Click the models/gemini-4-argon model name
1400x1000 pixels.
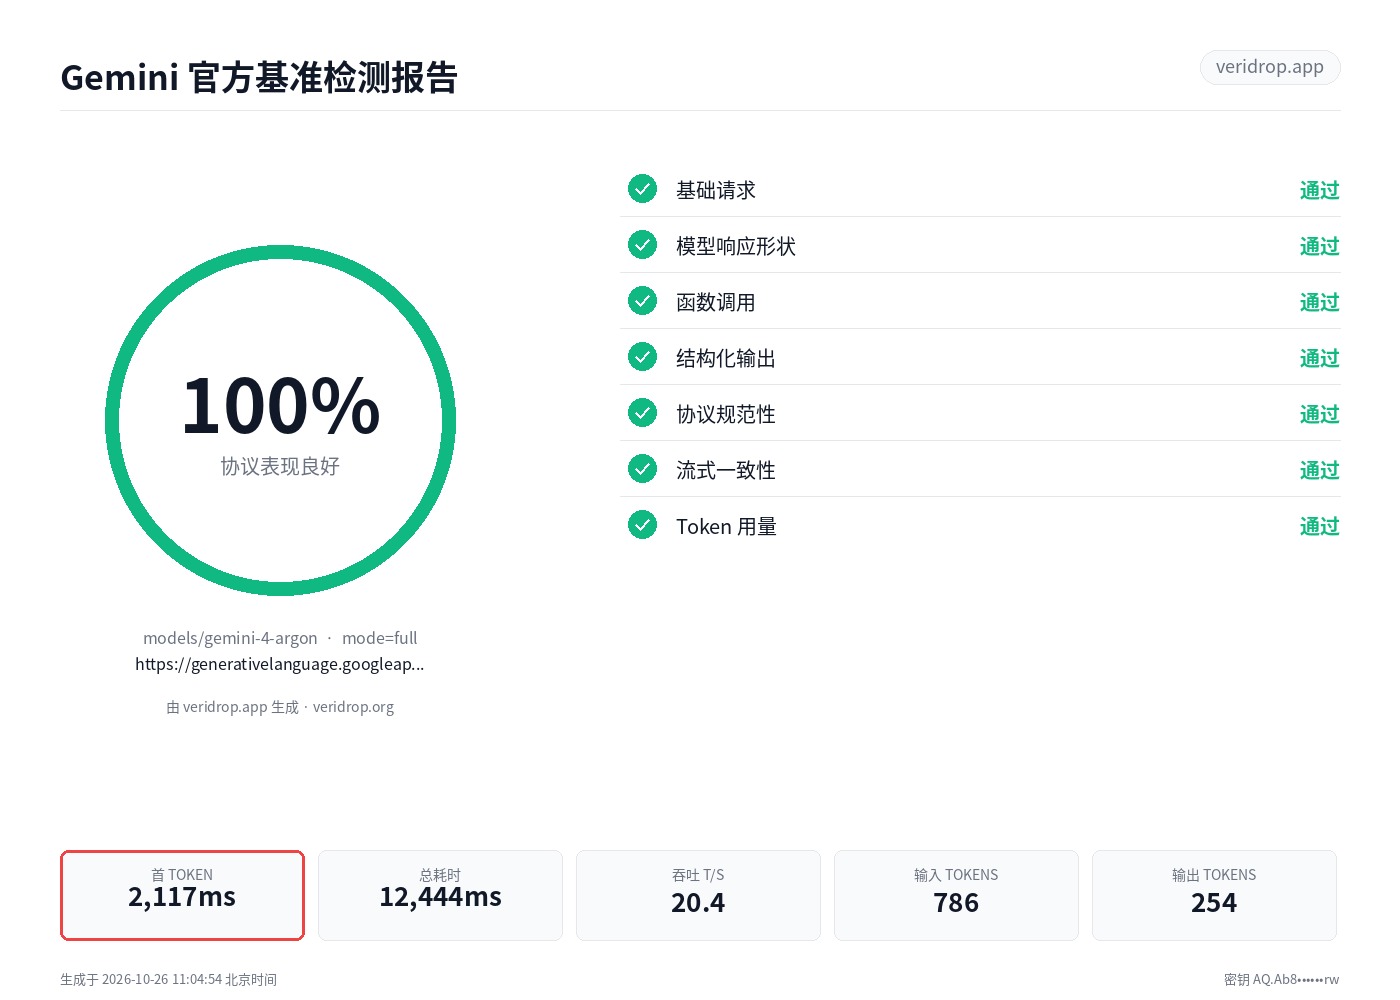(x=230, y=638)
